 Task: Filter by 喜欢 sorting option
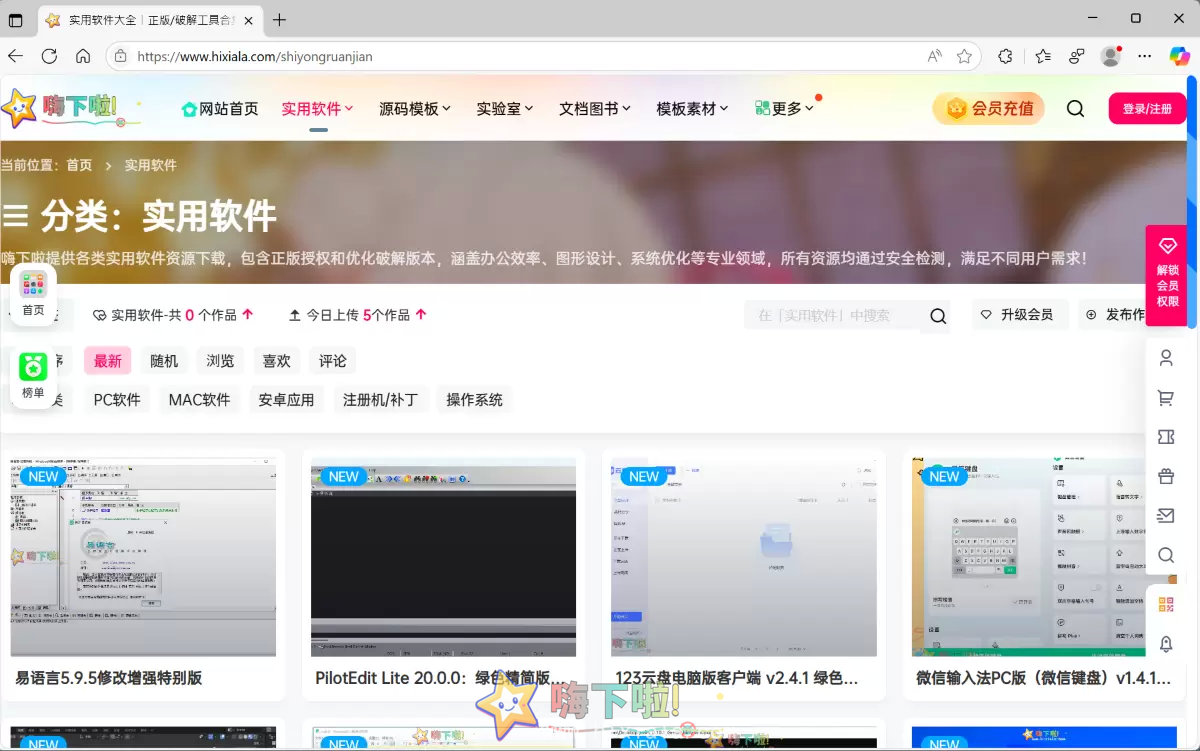(x=276, y=360)
